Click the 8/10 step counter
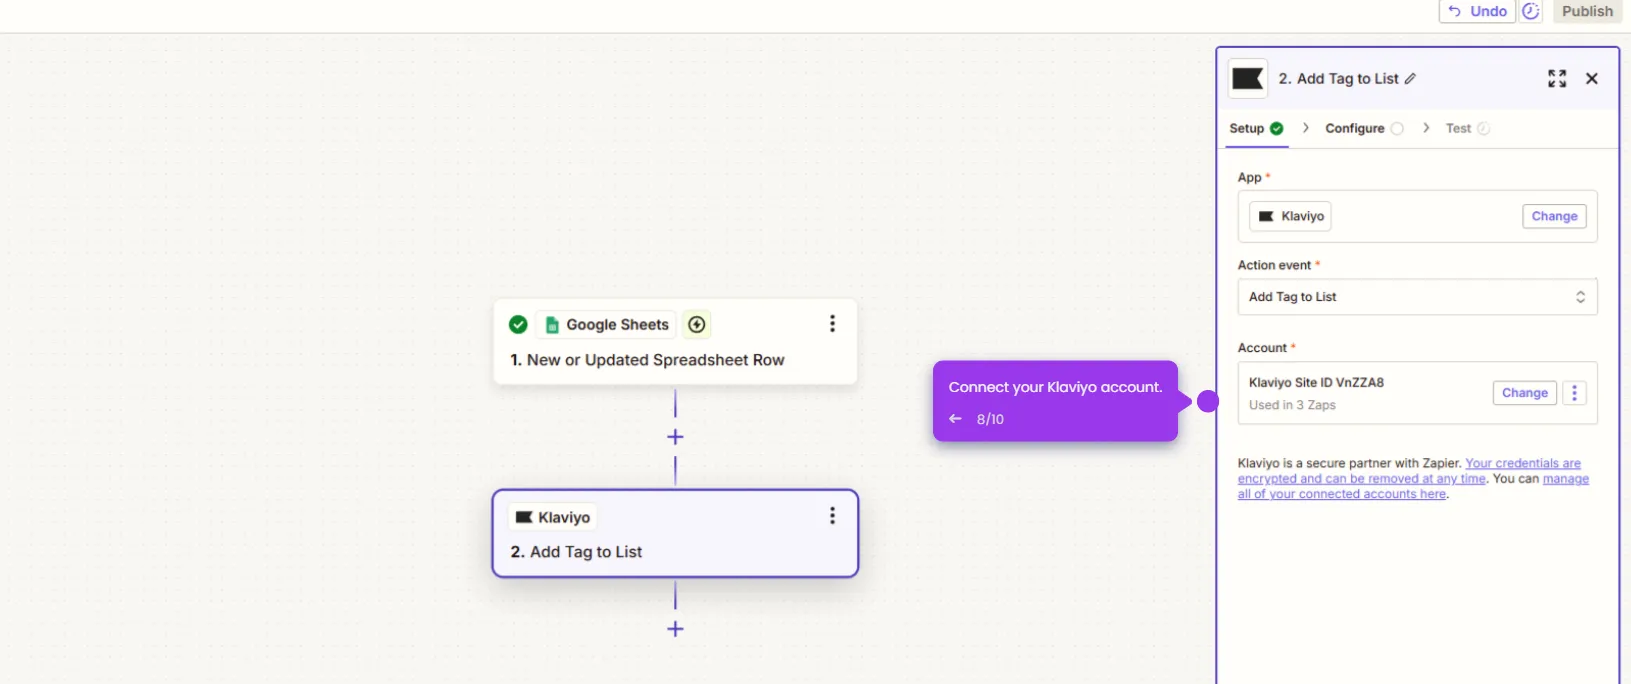This screenshot has height=684, width=1631. pos(990,419)
